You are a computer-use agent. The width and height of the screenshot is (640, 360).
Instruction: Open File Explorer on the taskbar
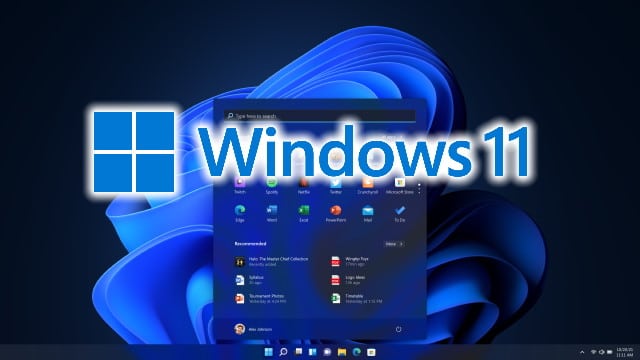[342, 352]
